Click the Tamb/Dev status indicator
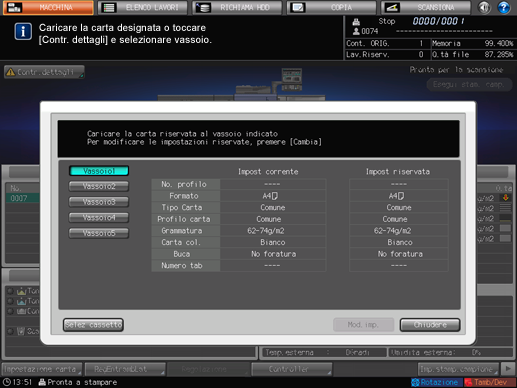Viewport: 517px width, 388px height. (489, 382)
